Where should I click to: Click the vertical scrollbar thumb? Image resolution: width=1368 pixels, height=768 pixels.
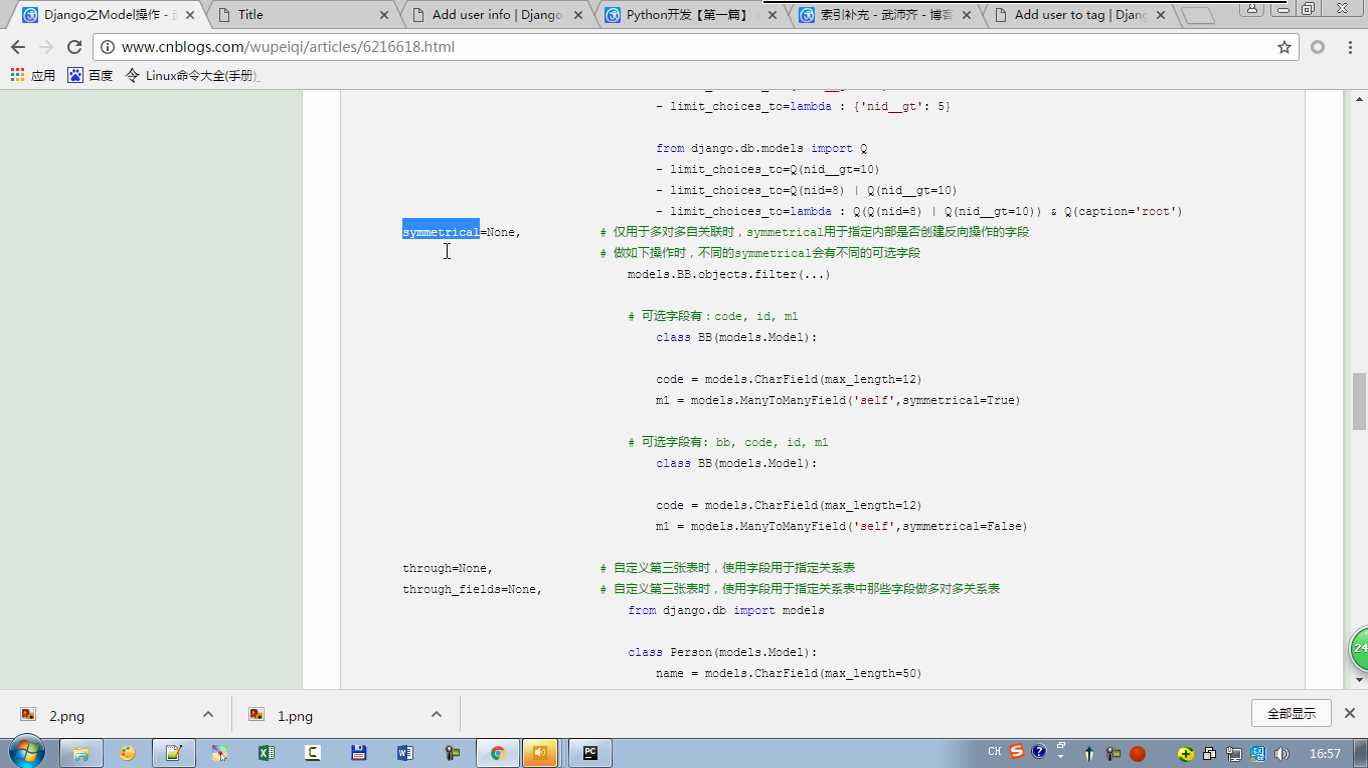1359,401
